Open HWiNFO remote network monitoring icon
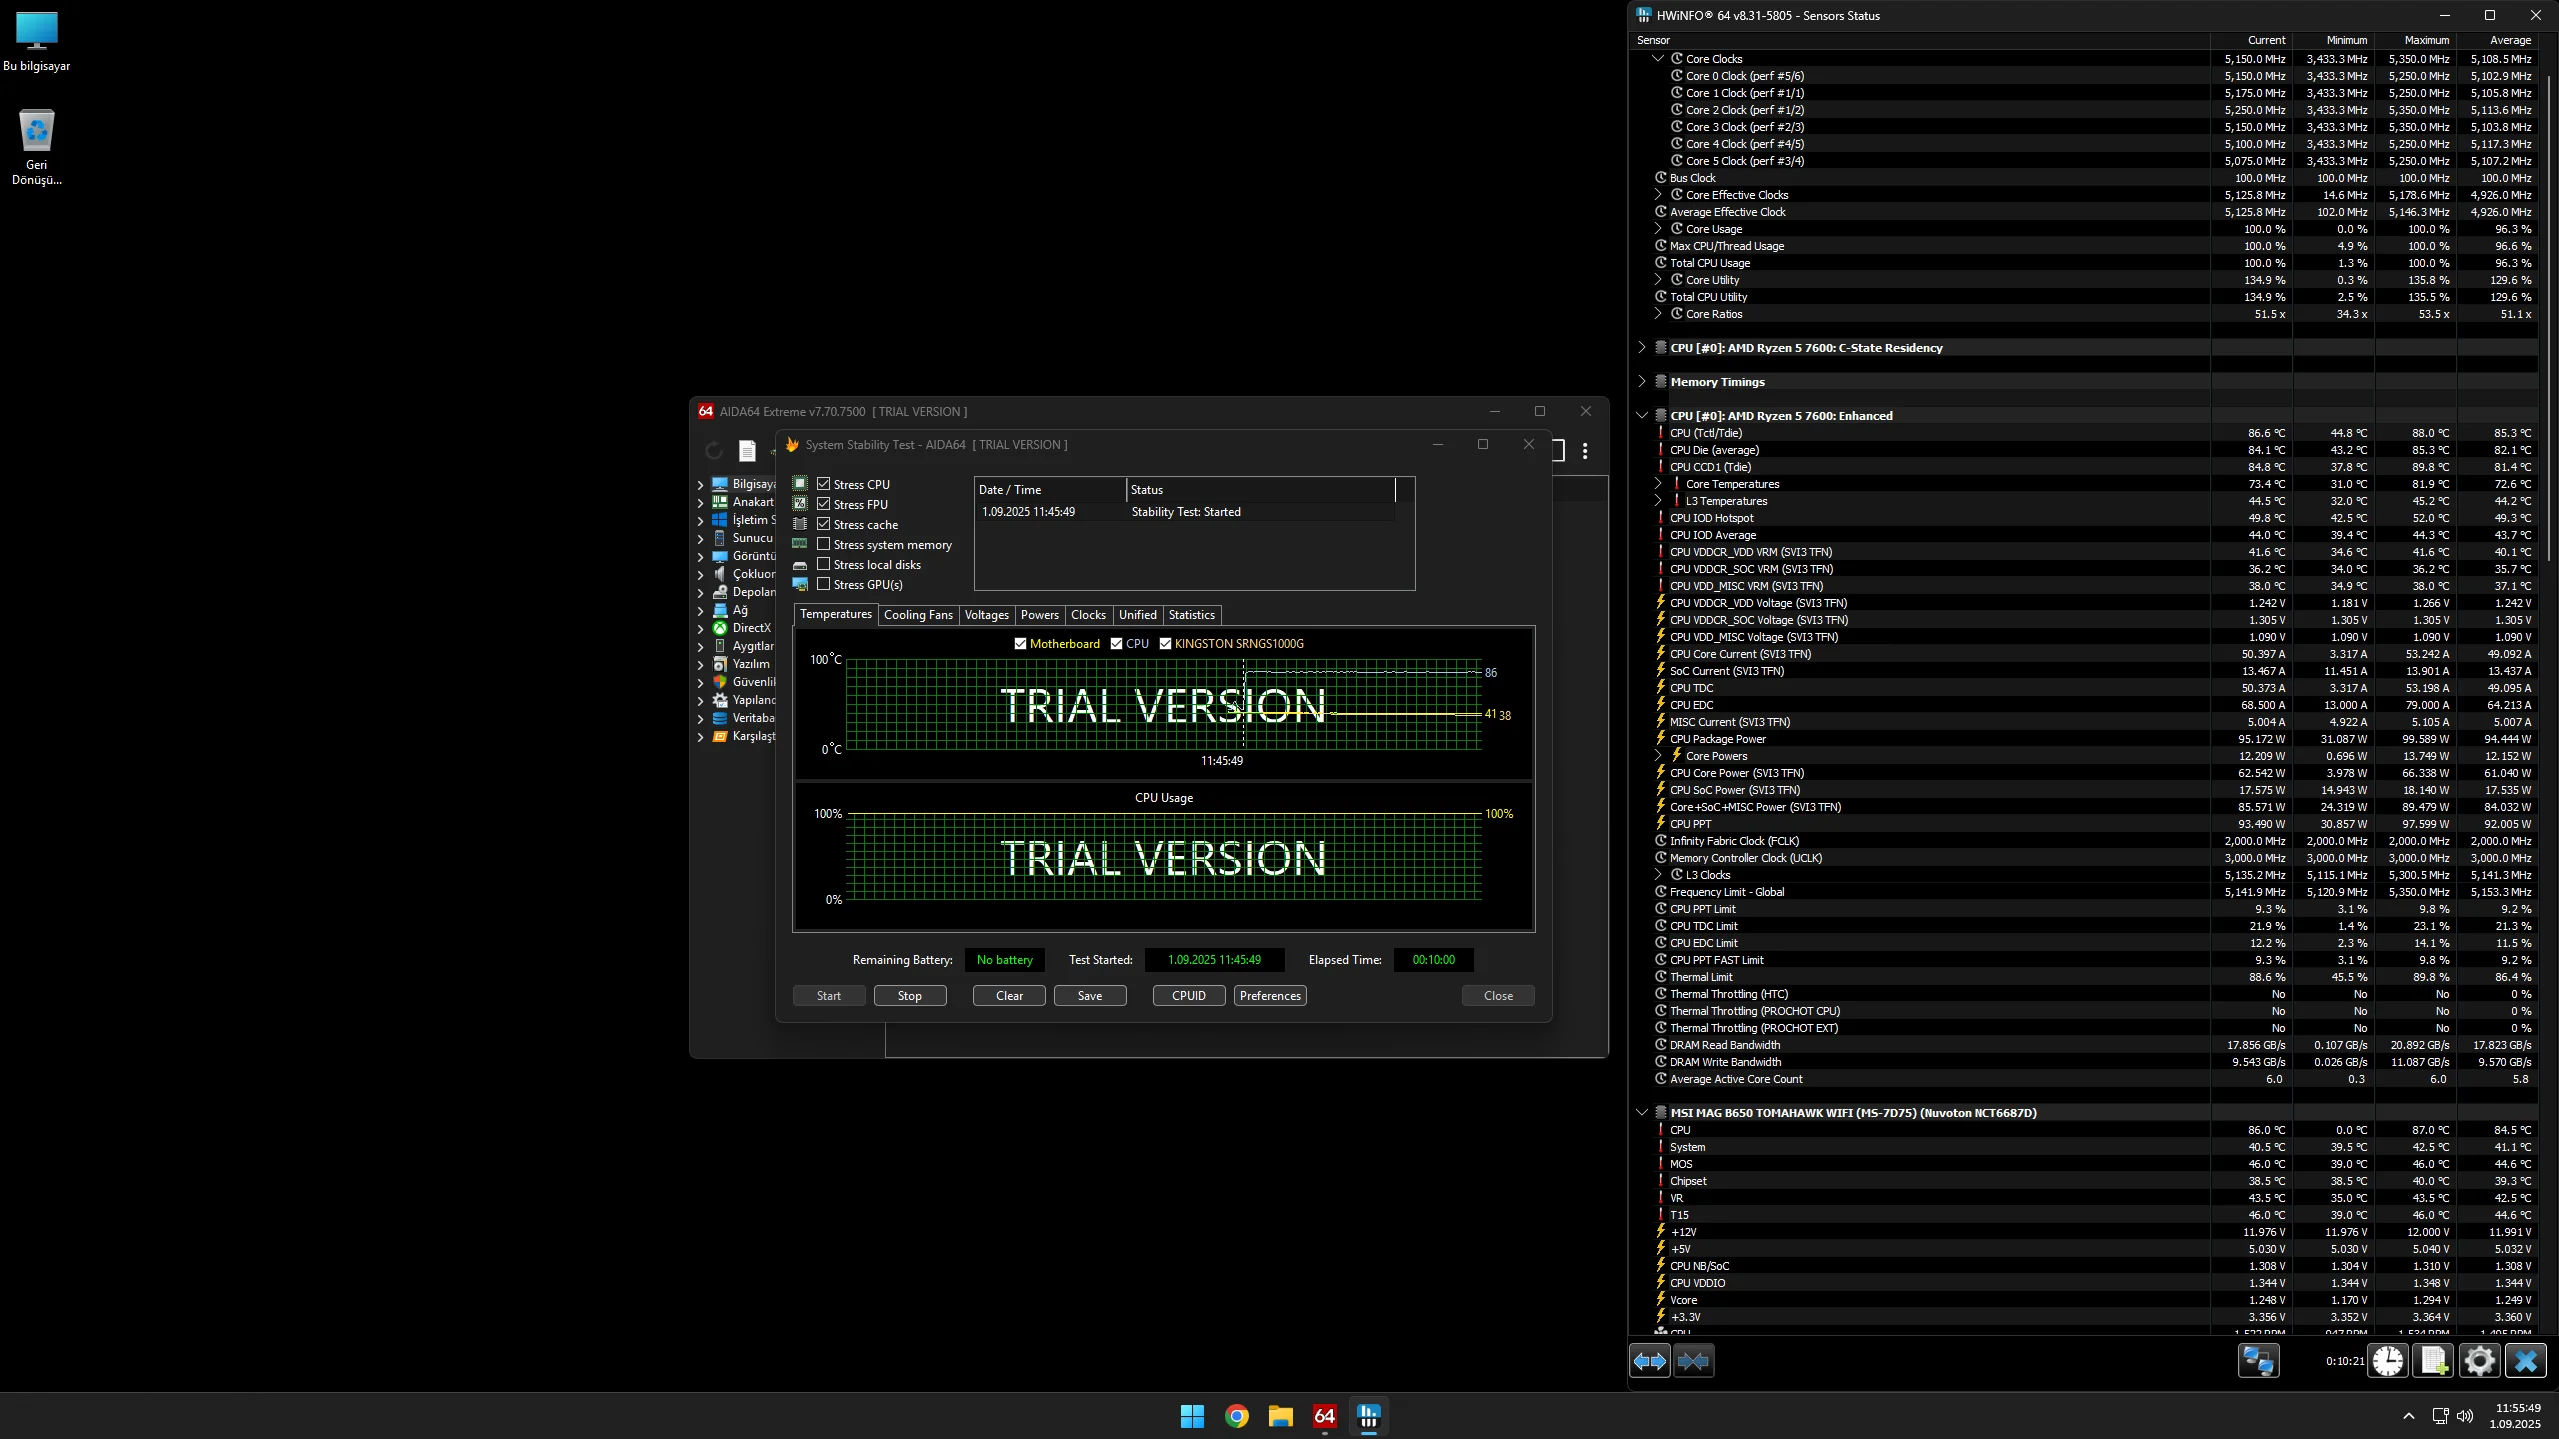Image resolution: width=2559 pixels, height=1439 pixels. 2258,1361
